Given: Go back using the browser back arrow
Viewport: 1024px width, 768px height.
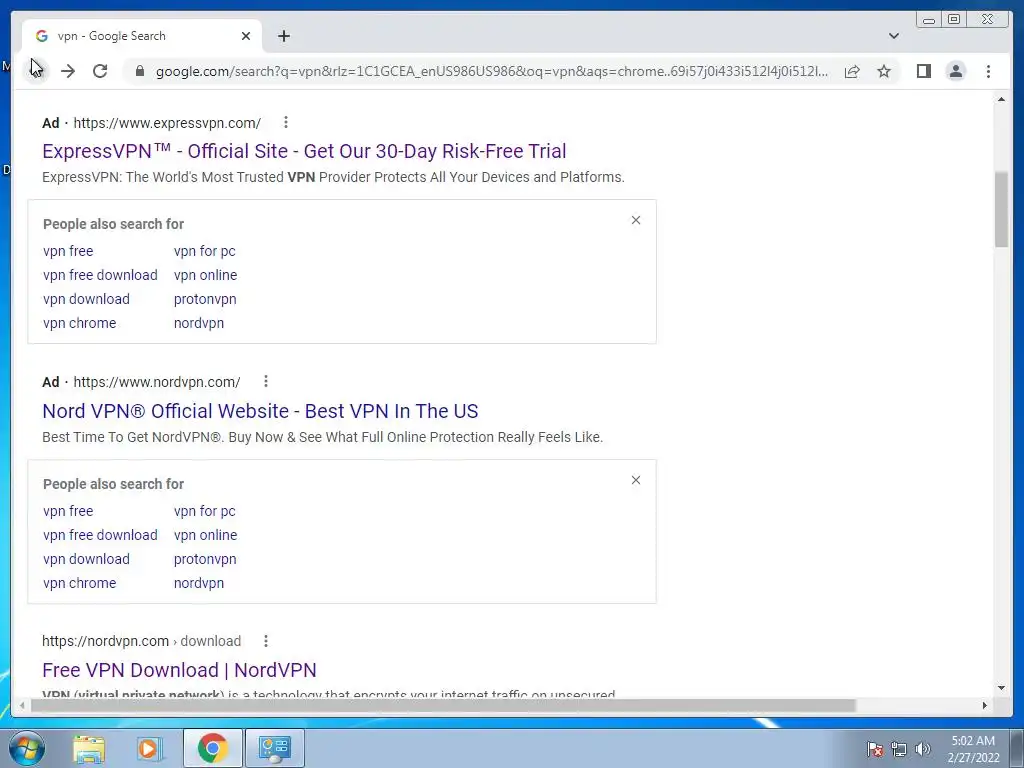Looking at the screenshot, I should point(37,71).
